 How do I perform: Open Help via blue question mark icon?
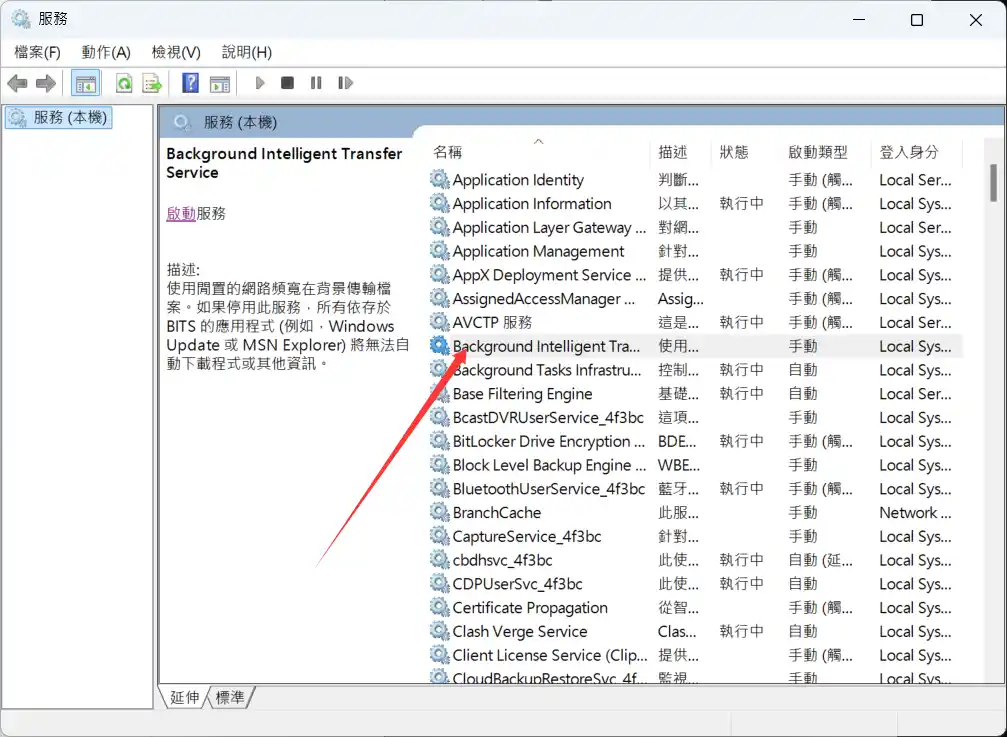click(x=190, y=83)
